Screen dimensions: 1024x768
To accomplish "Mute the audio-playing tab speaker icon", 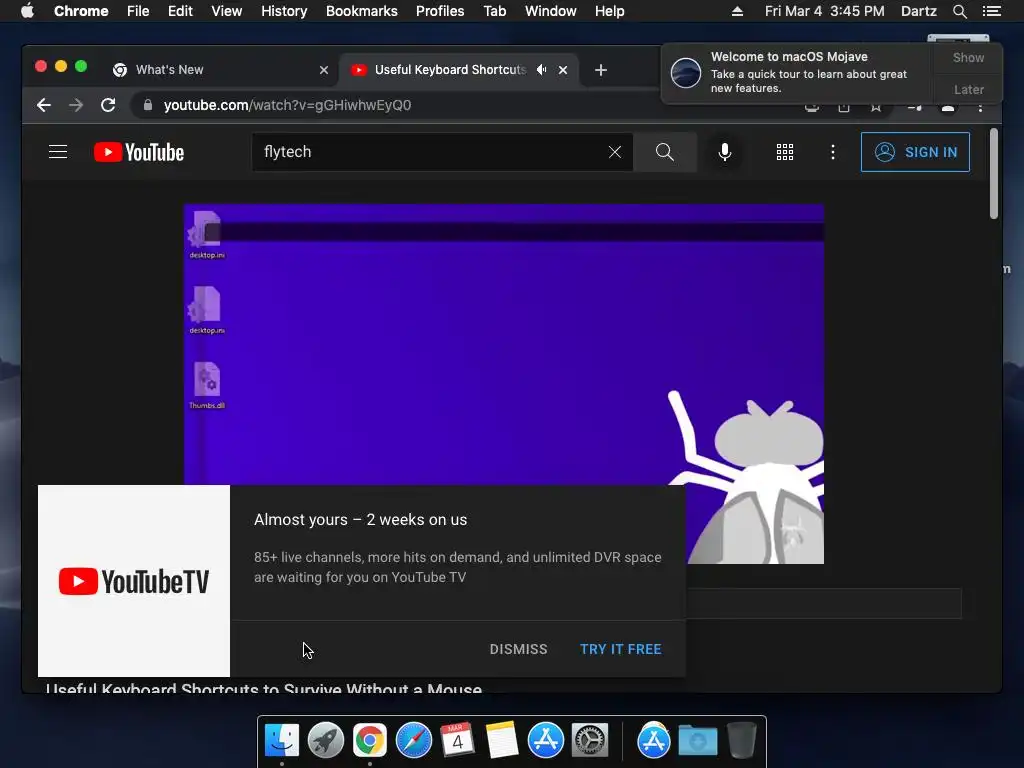I will (x=541, y=70).
